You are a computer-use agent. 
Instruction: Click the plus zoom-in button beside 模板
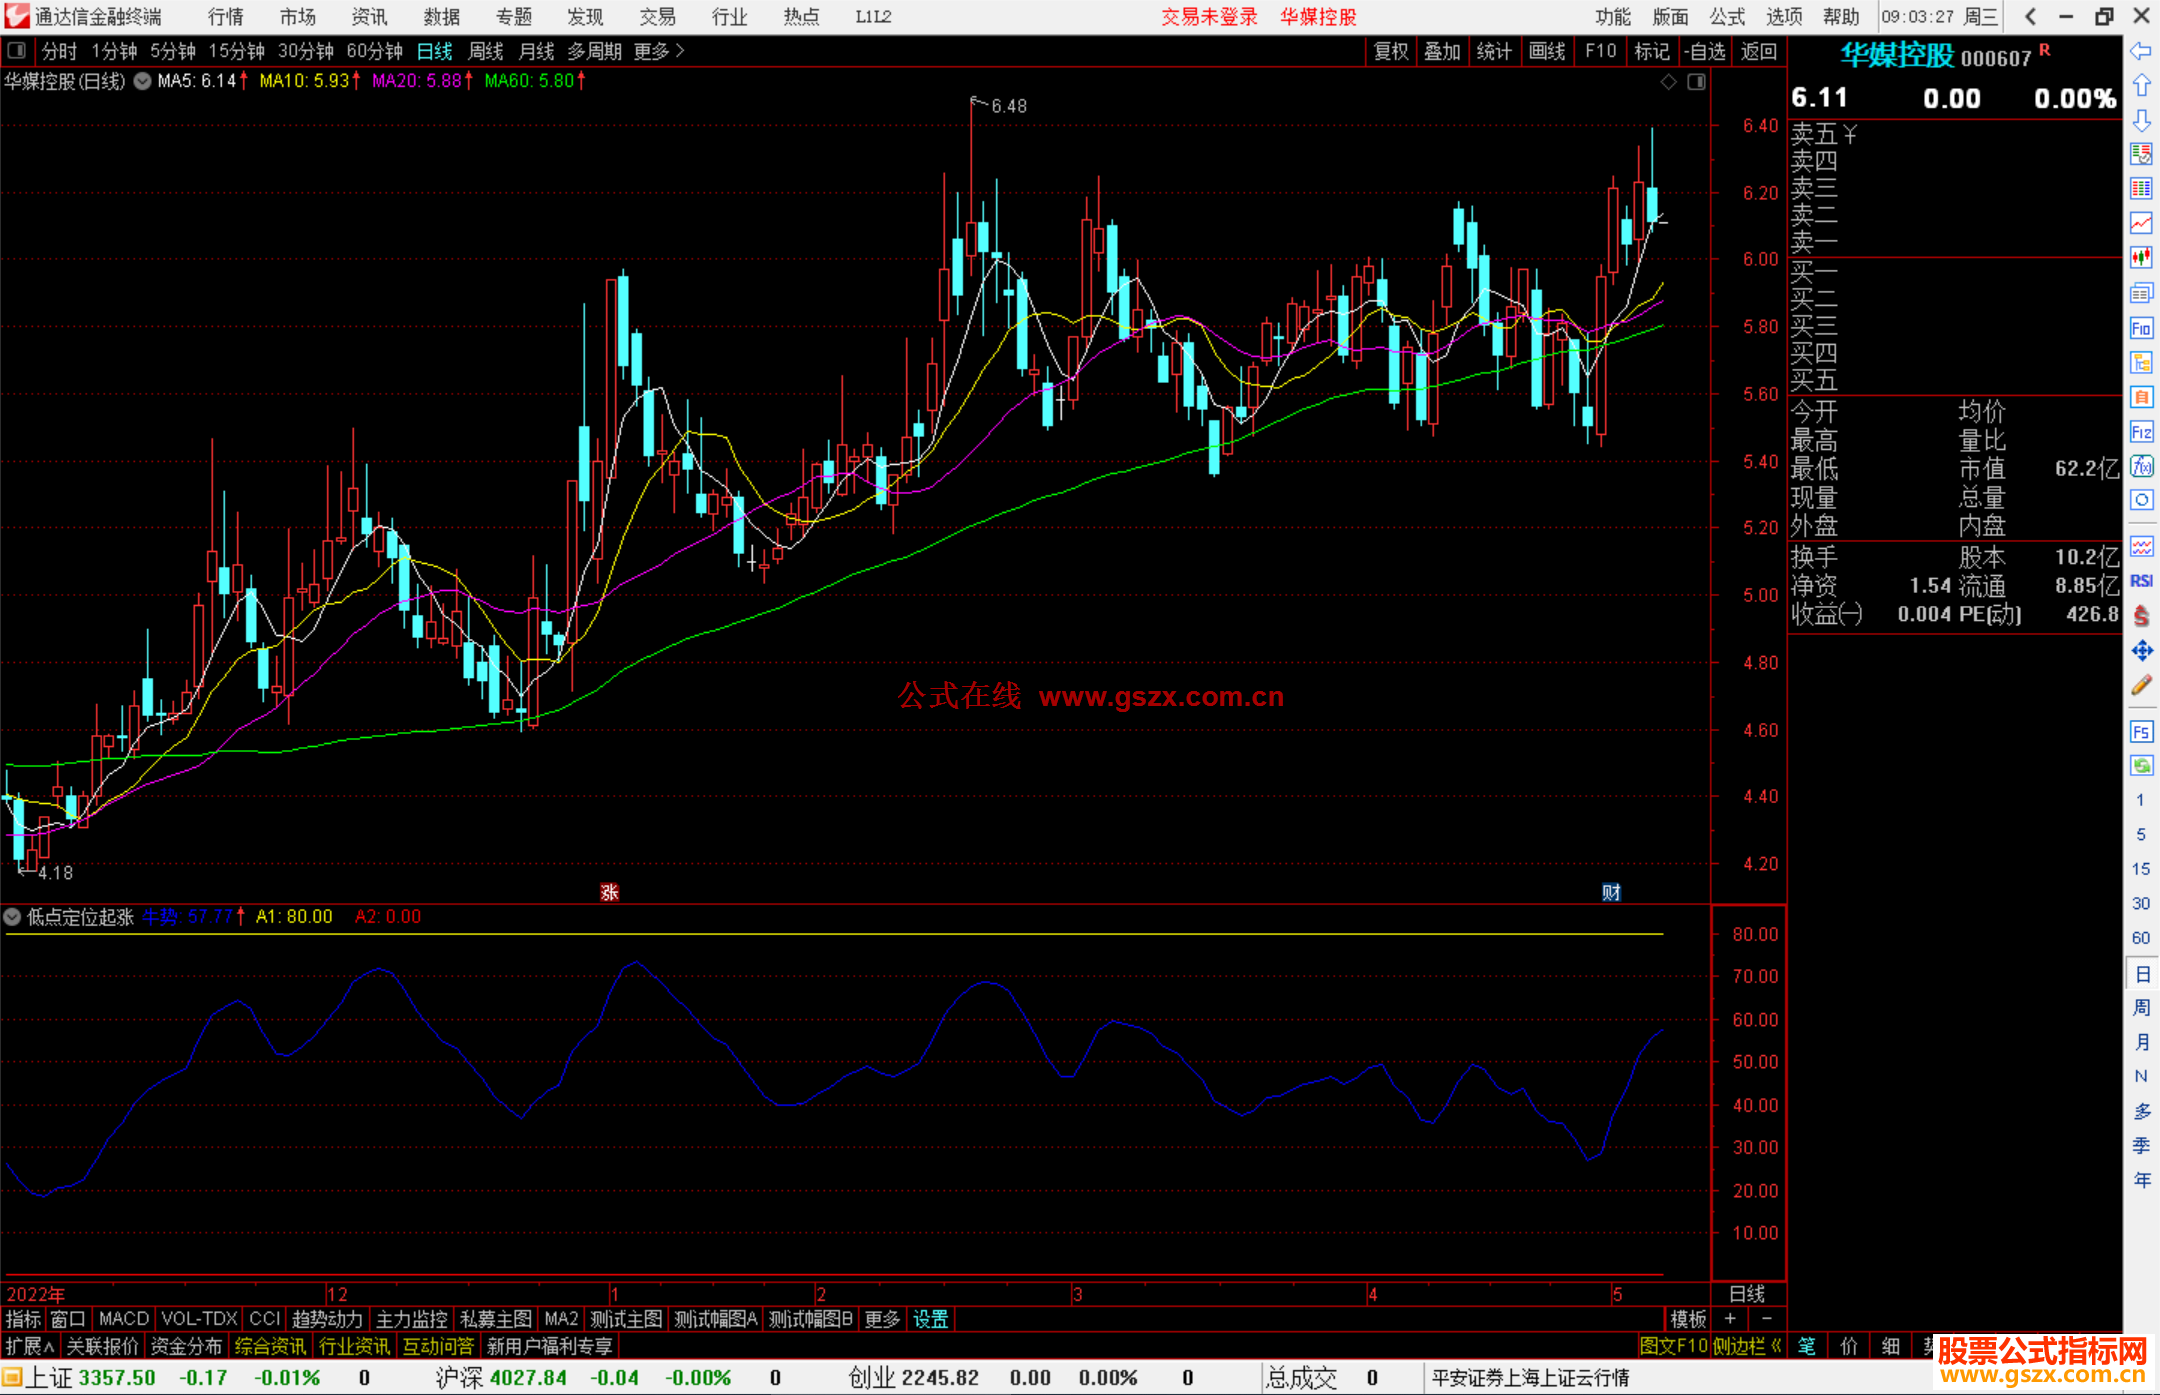tap(1730, 1319)
